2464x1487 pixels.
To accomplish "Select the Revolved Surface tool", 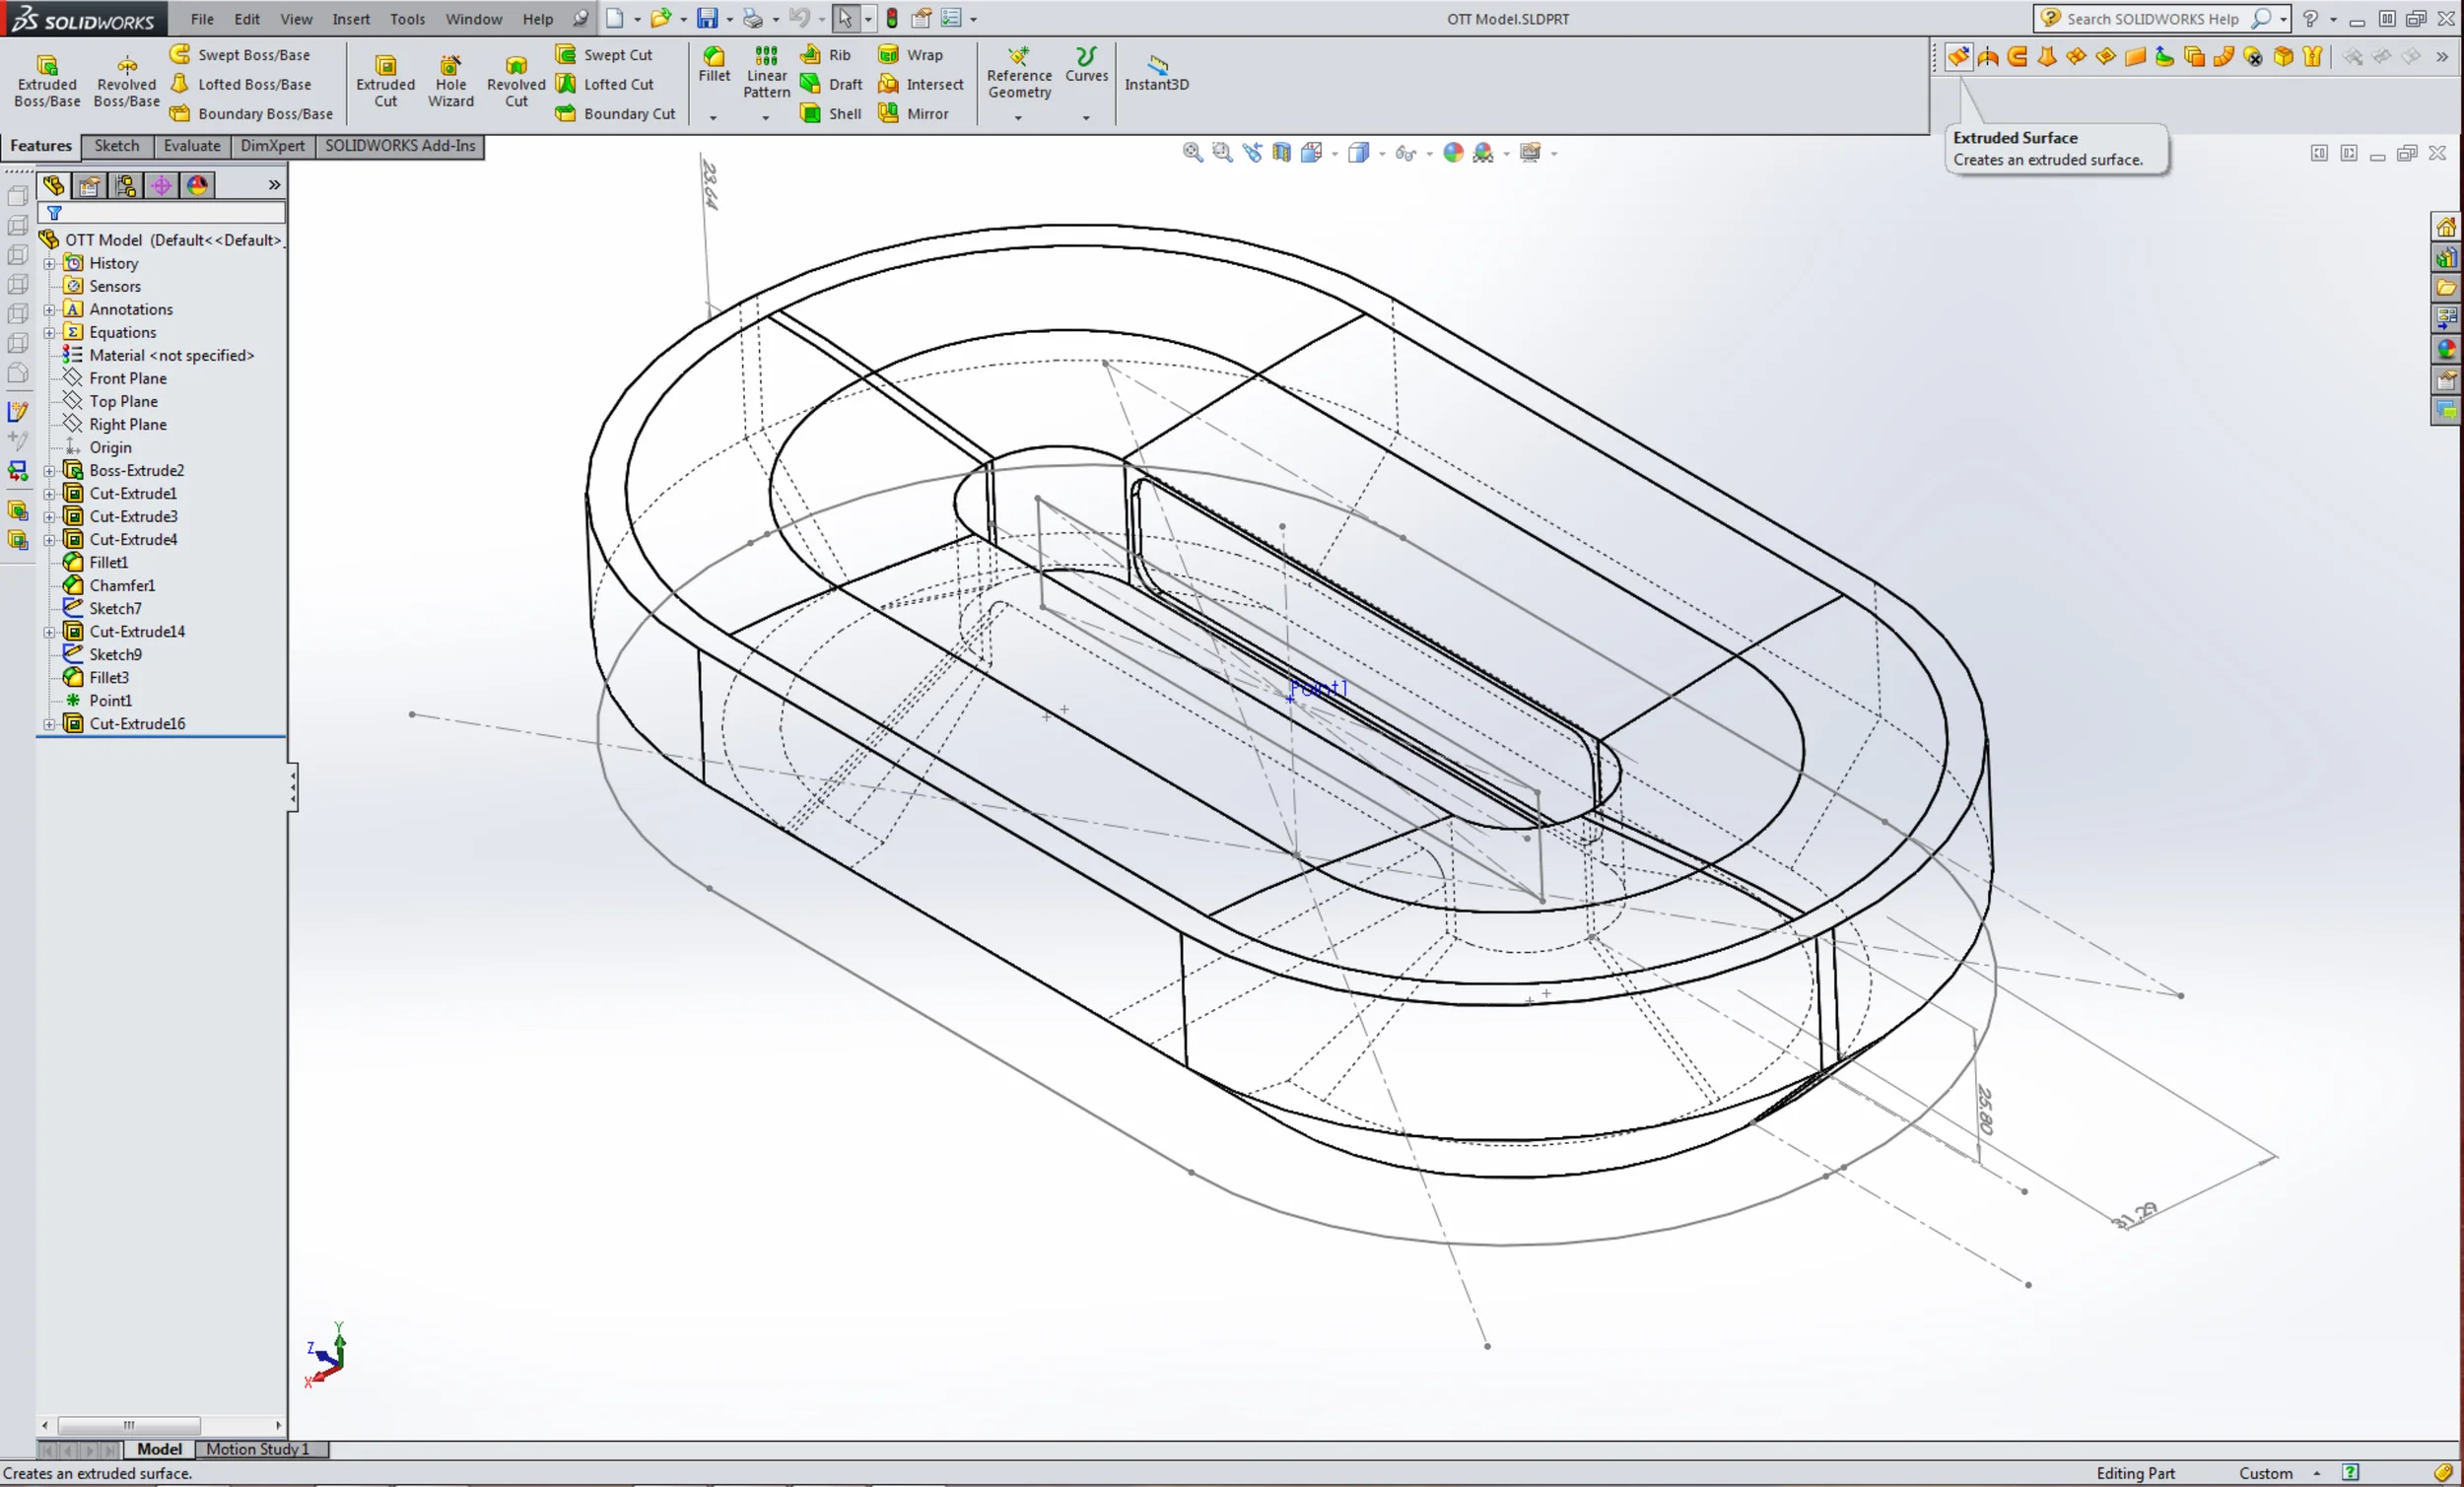I will coord(1988,57).
